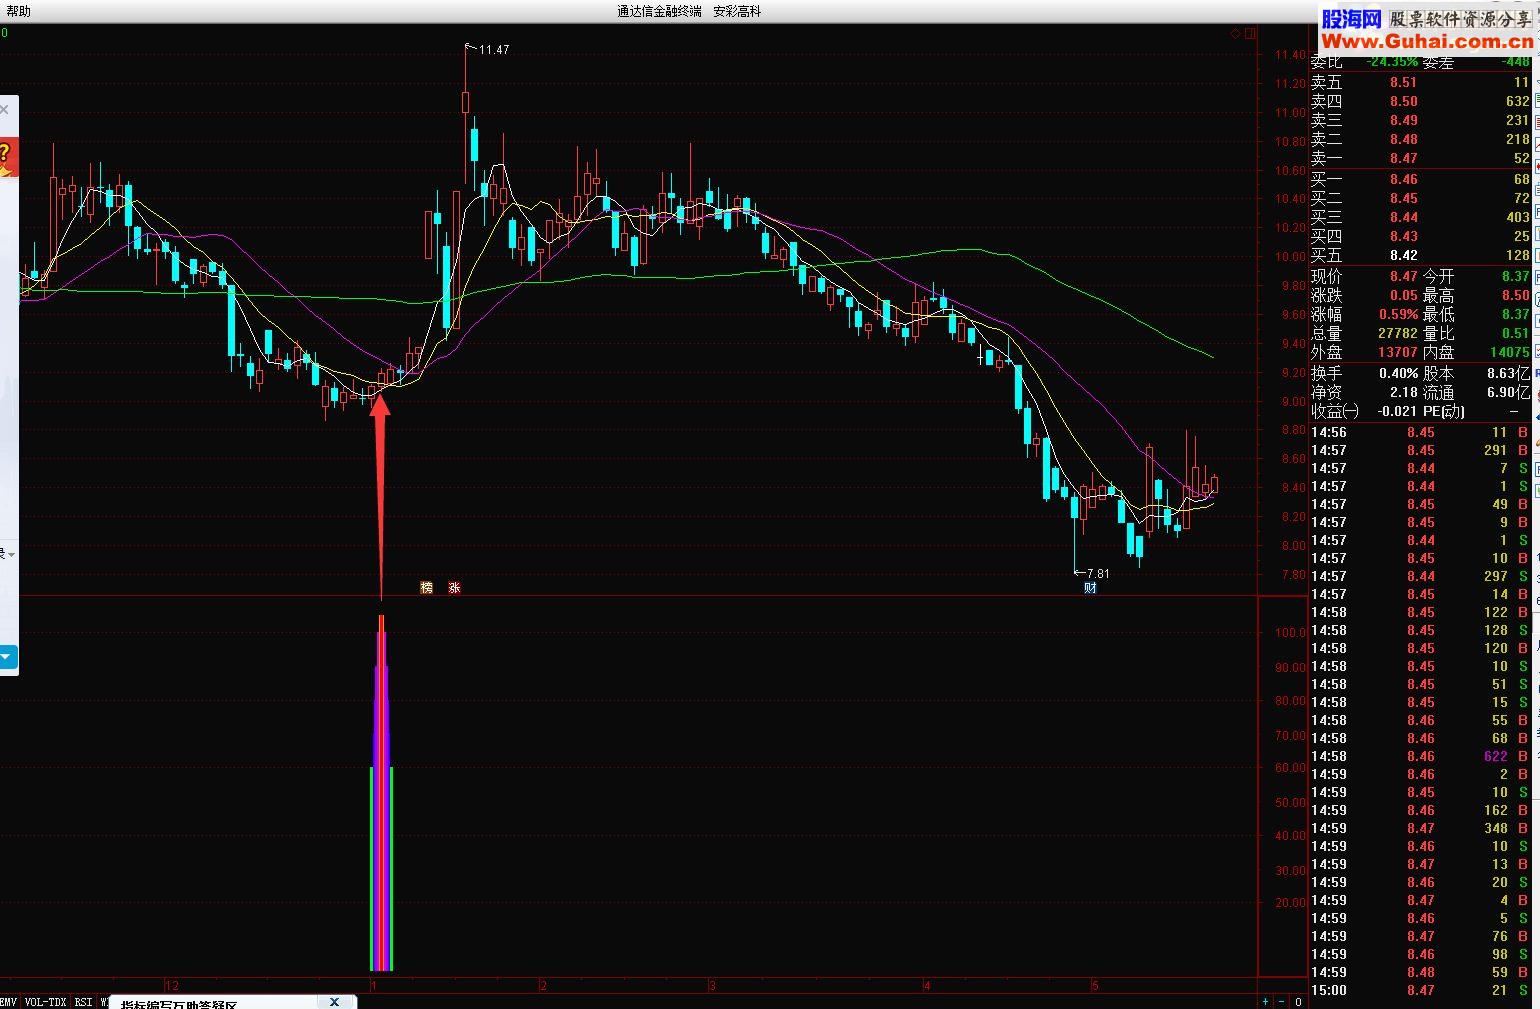Click the purple 622 trade volume

[1495, 756]
